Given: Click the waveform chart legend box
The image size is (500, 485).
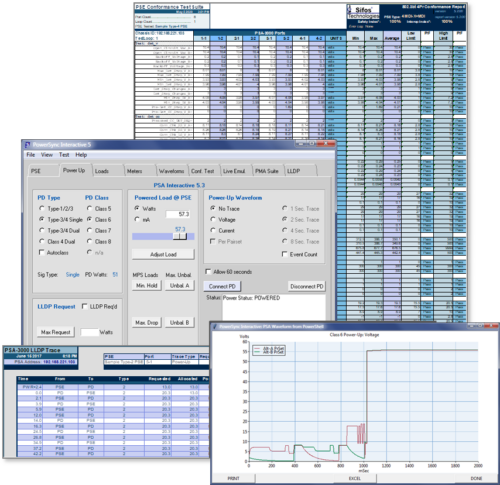Looking at the screenshot, I should coord(268,350).
